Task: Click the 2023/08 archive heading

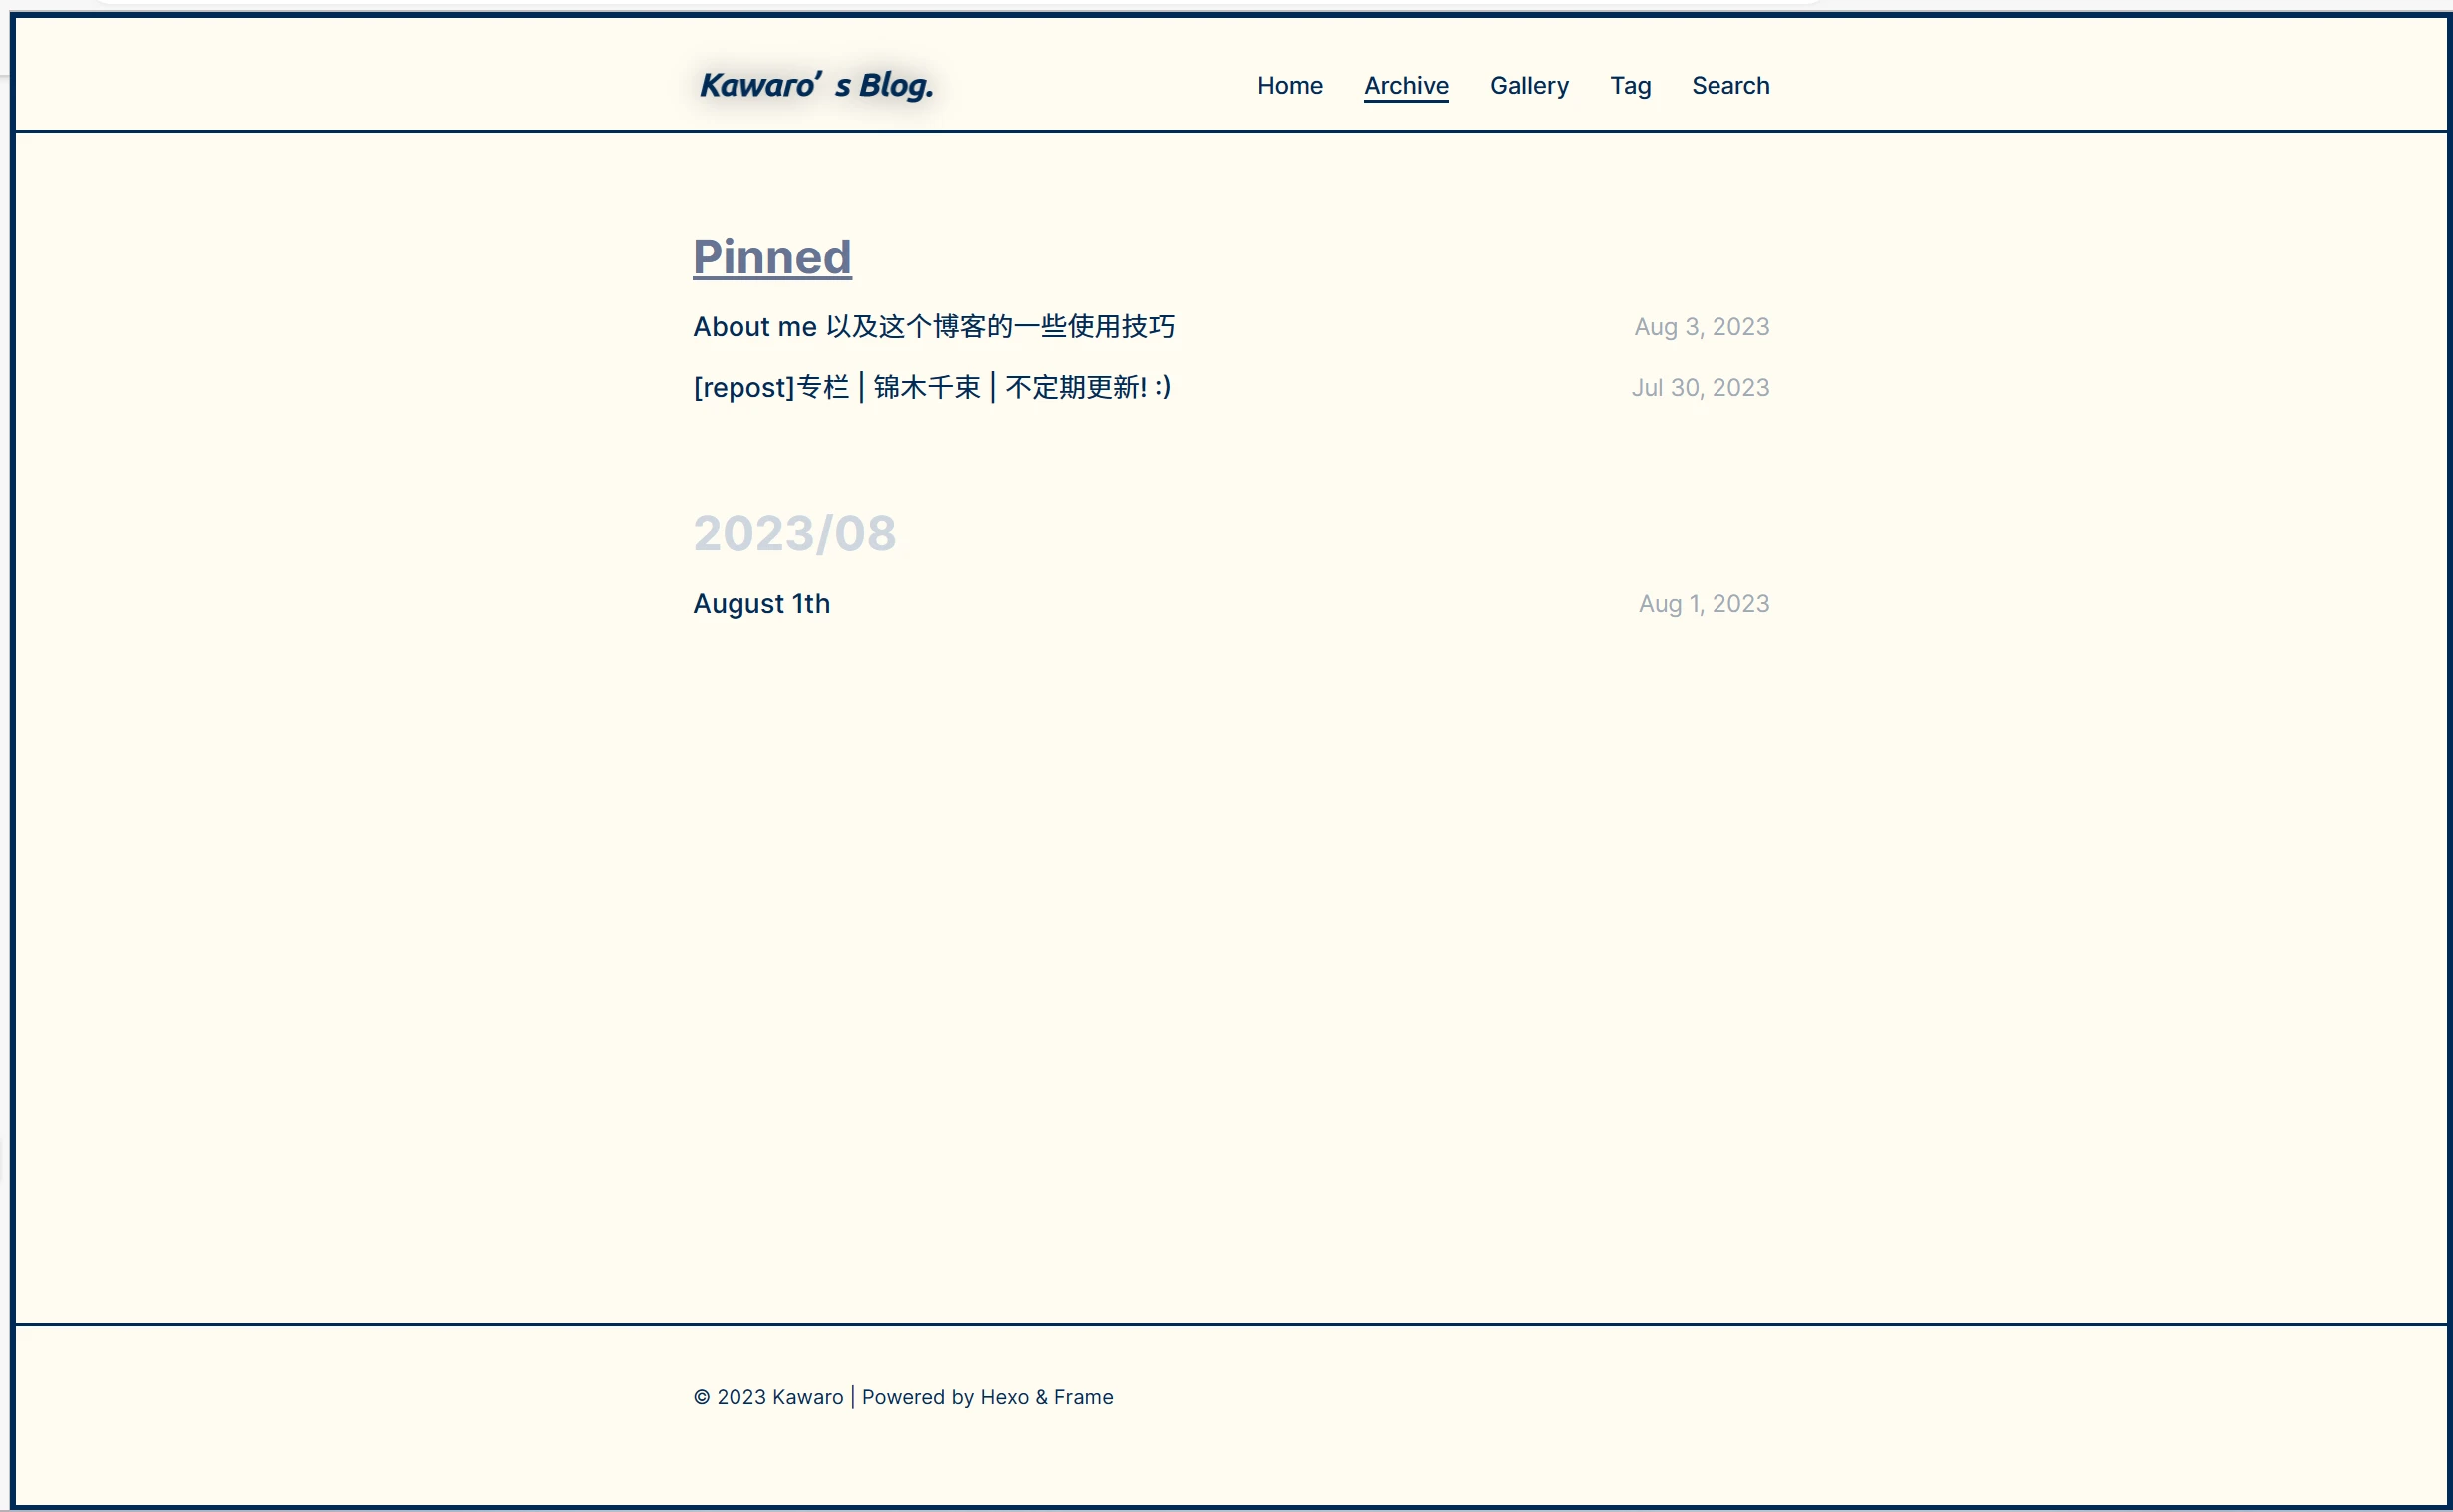Action: [x=794, y=533]
